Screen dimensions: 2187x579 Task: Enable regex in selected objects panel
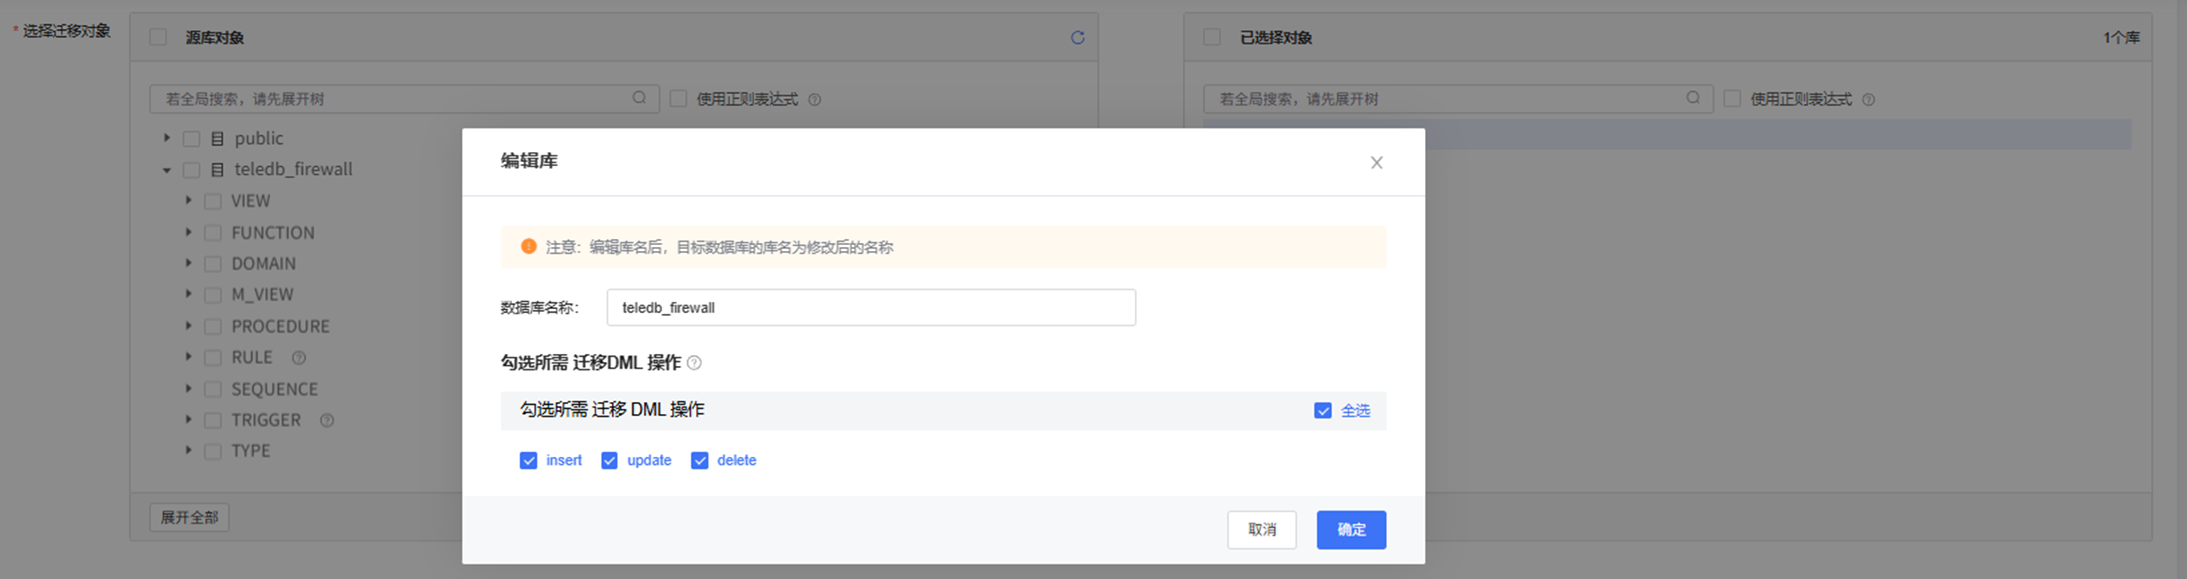point(1732,99)
